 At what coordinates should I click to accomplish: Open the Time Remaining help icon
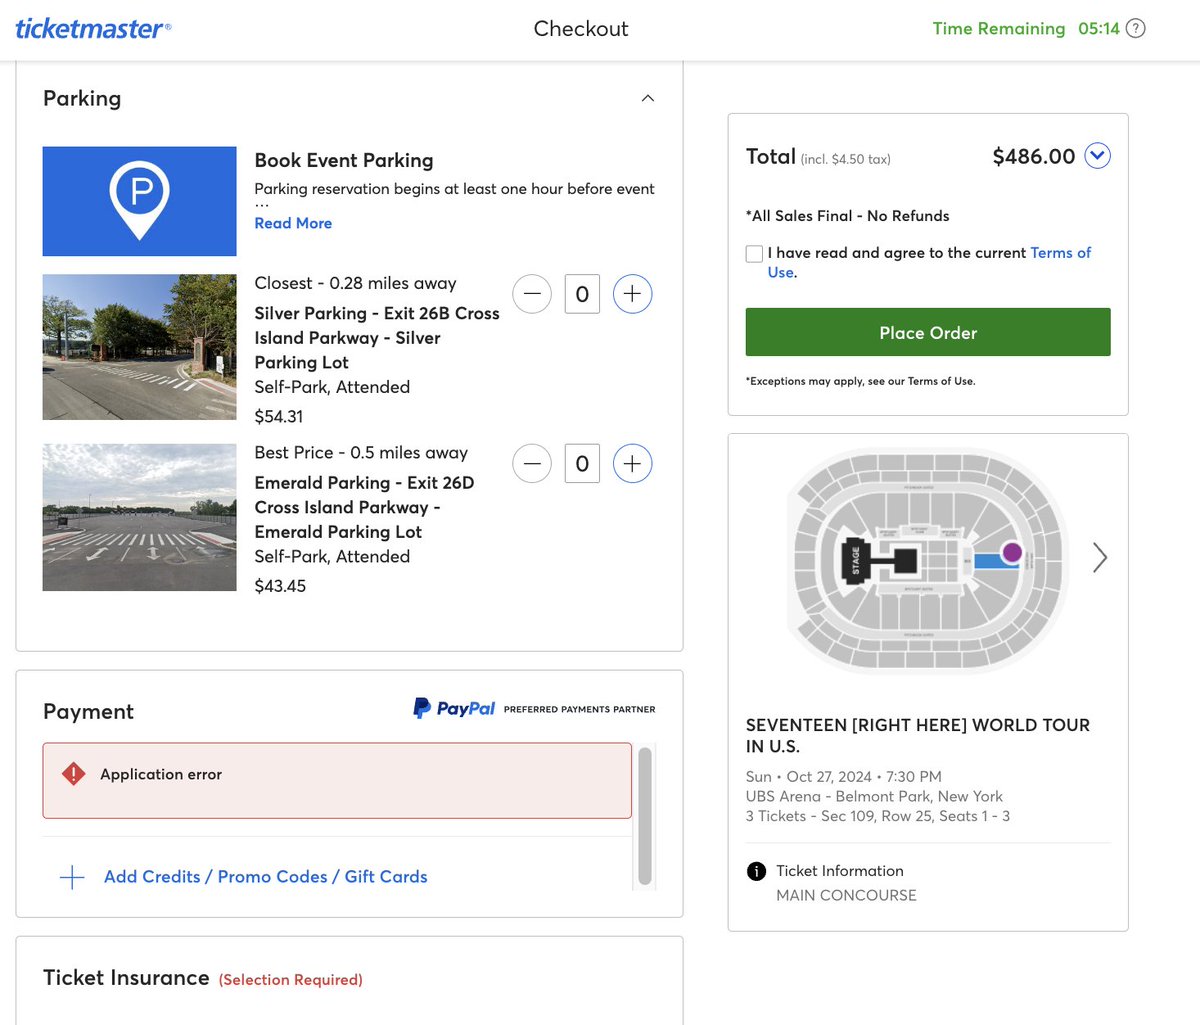pyautogui.click(x=1135, y=29)
